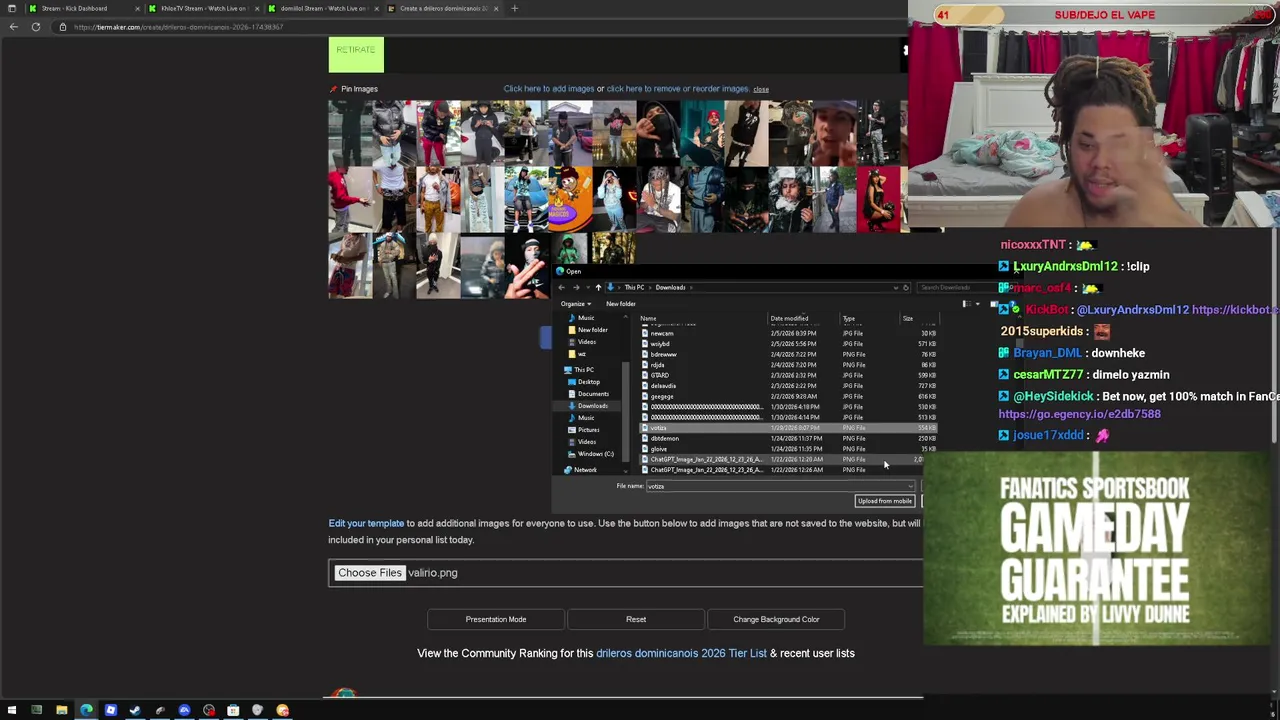Open drileros dominicanois 2026 Tier List link

point(681,653)
